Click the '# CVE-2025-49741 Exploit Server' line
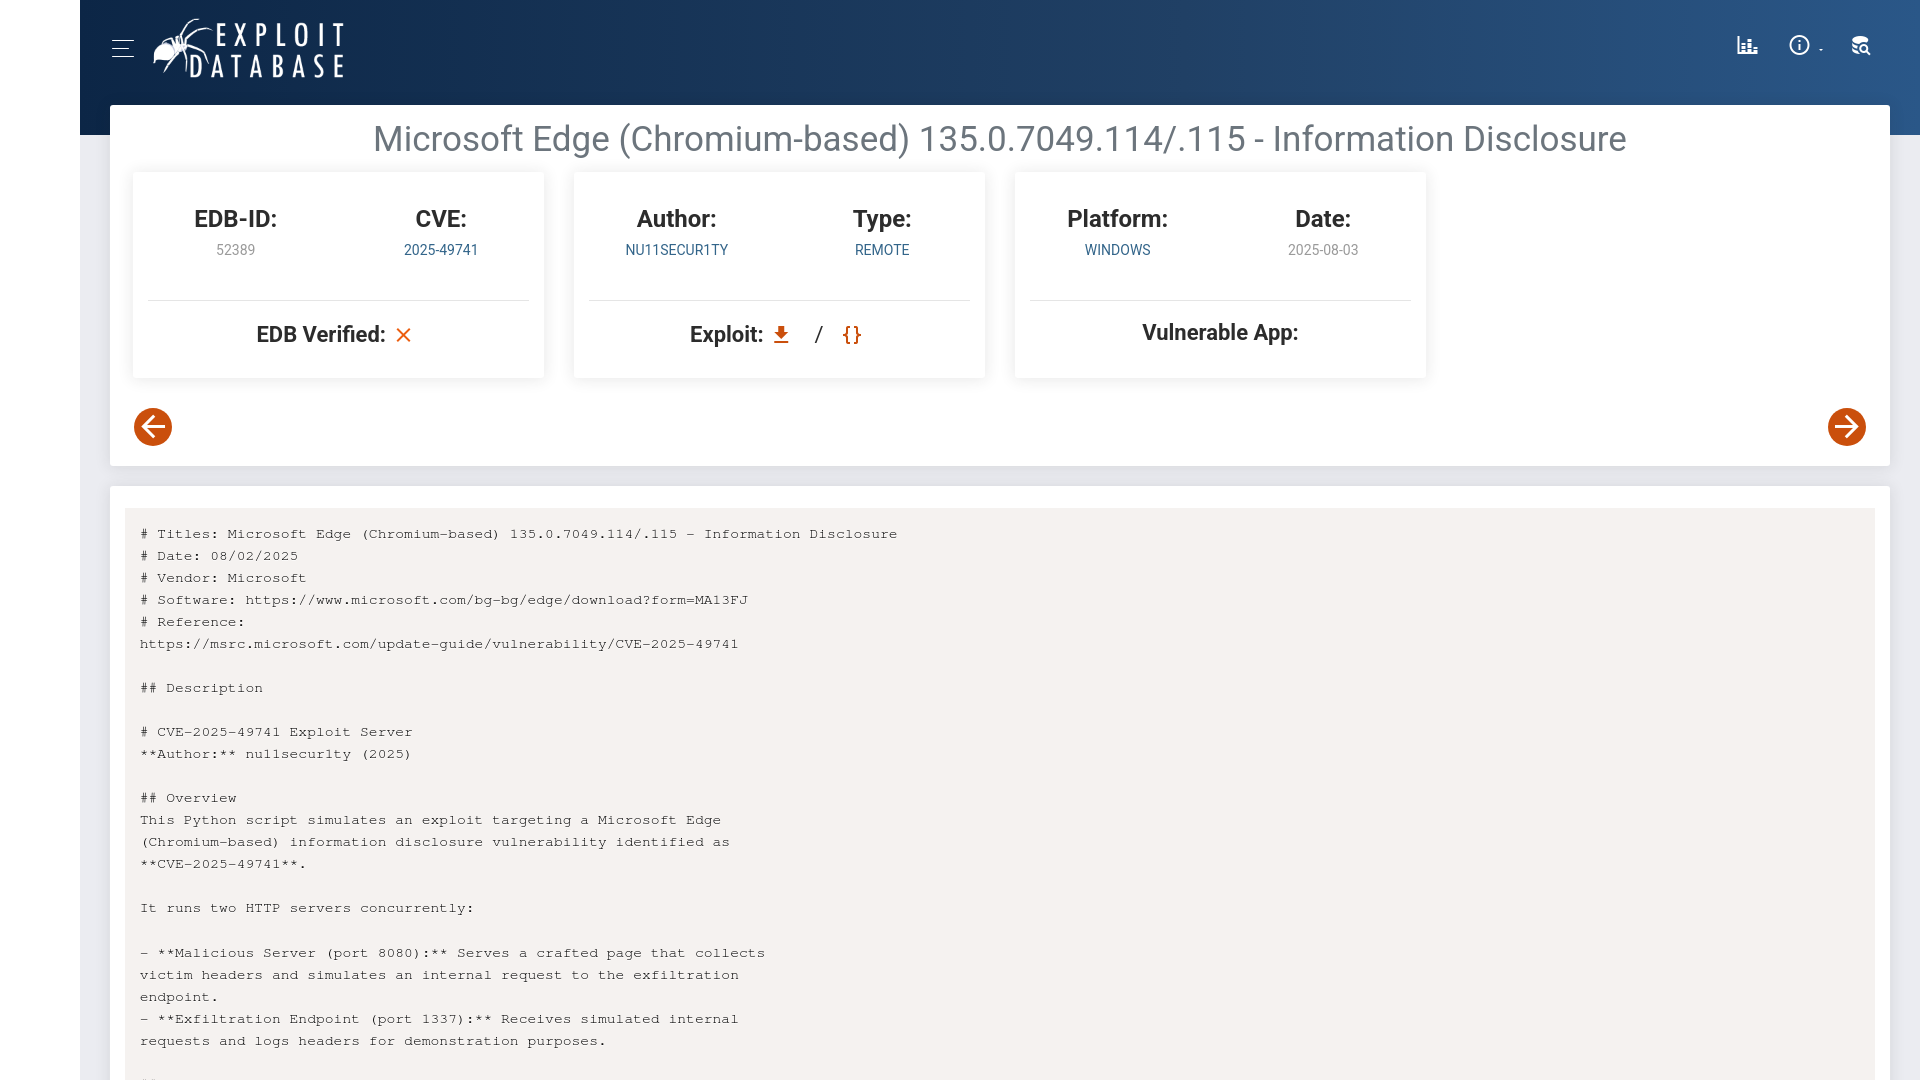 (276, 732)
